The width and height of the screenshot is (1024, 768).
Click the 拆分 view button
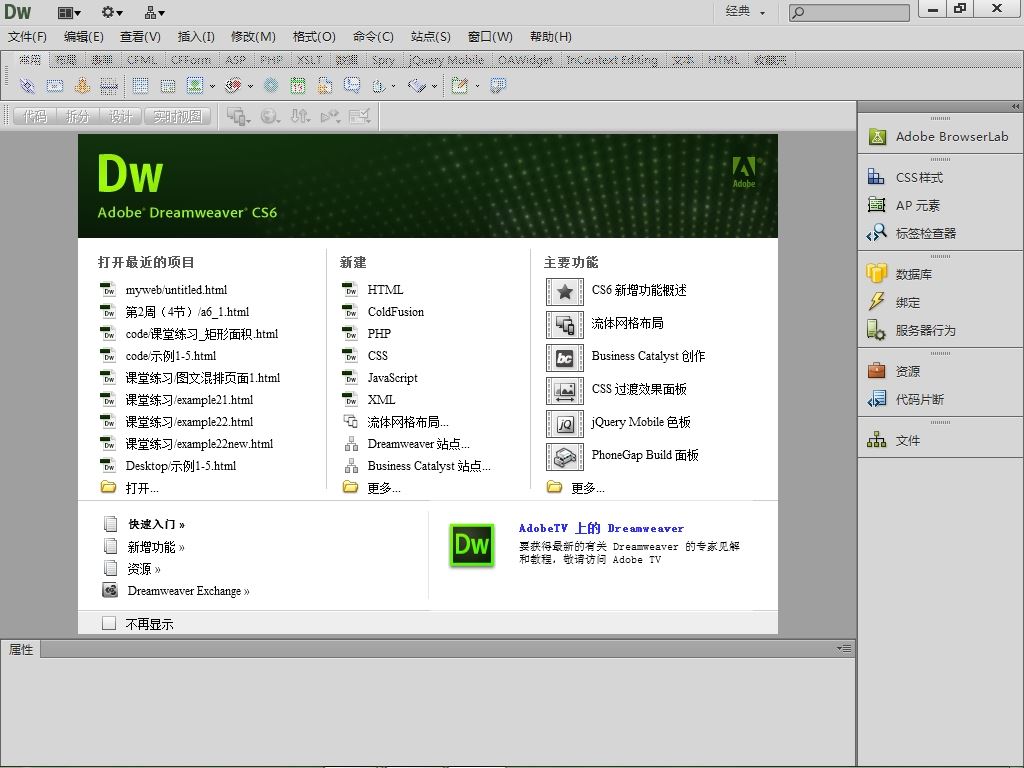(x=77, y=116)
